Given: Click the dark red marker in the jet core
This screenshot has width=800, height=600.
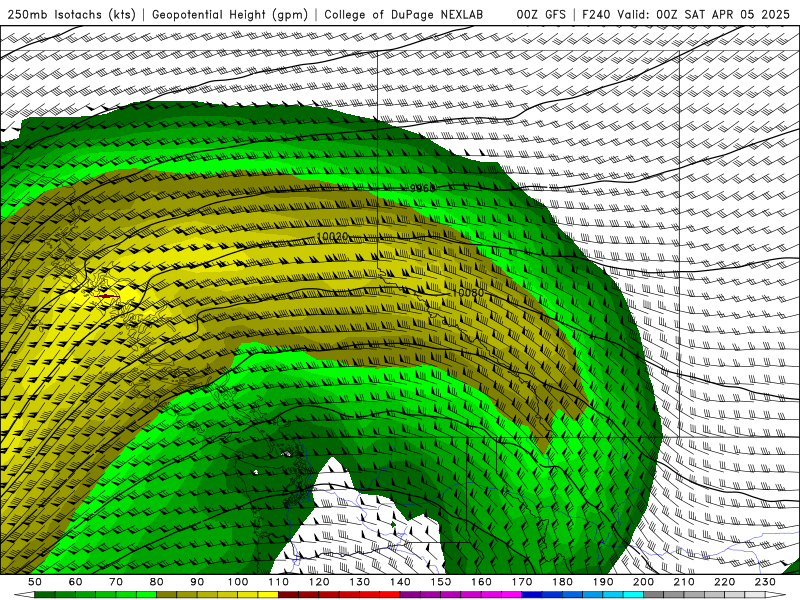Looking at the screenshot, I should (107, 296).
